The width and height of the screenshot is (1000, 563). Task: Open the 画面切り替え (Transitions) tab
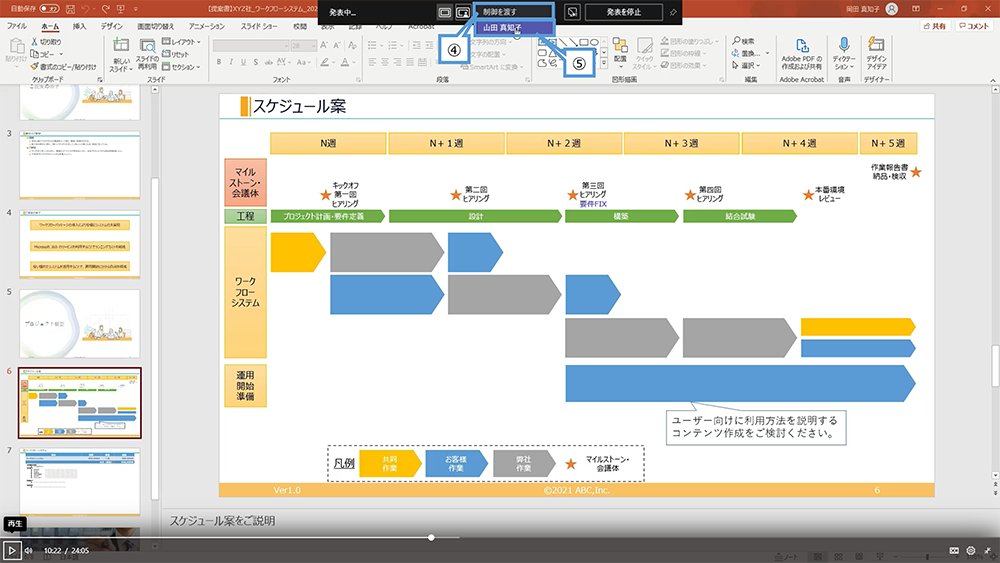click(x=156, y=26)
